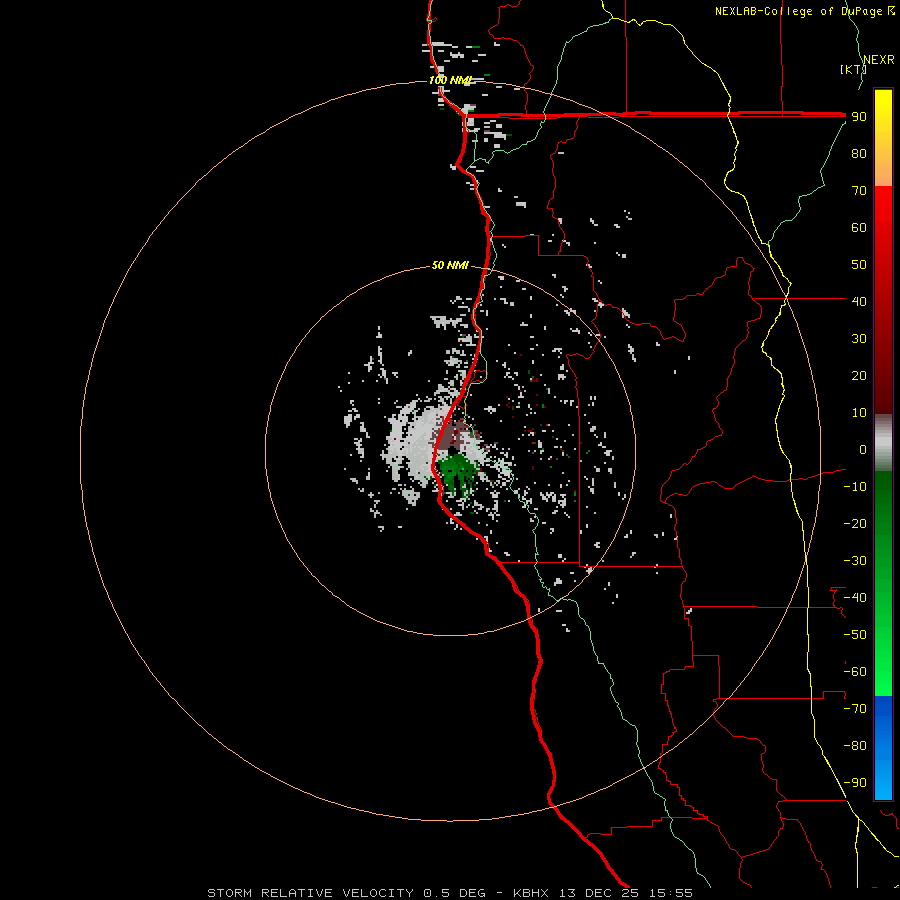
Task: Click the -10 value on velocity scale
Action: point(855,487)
